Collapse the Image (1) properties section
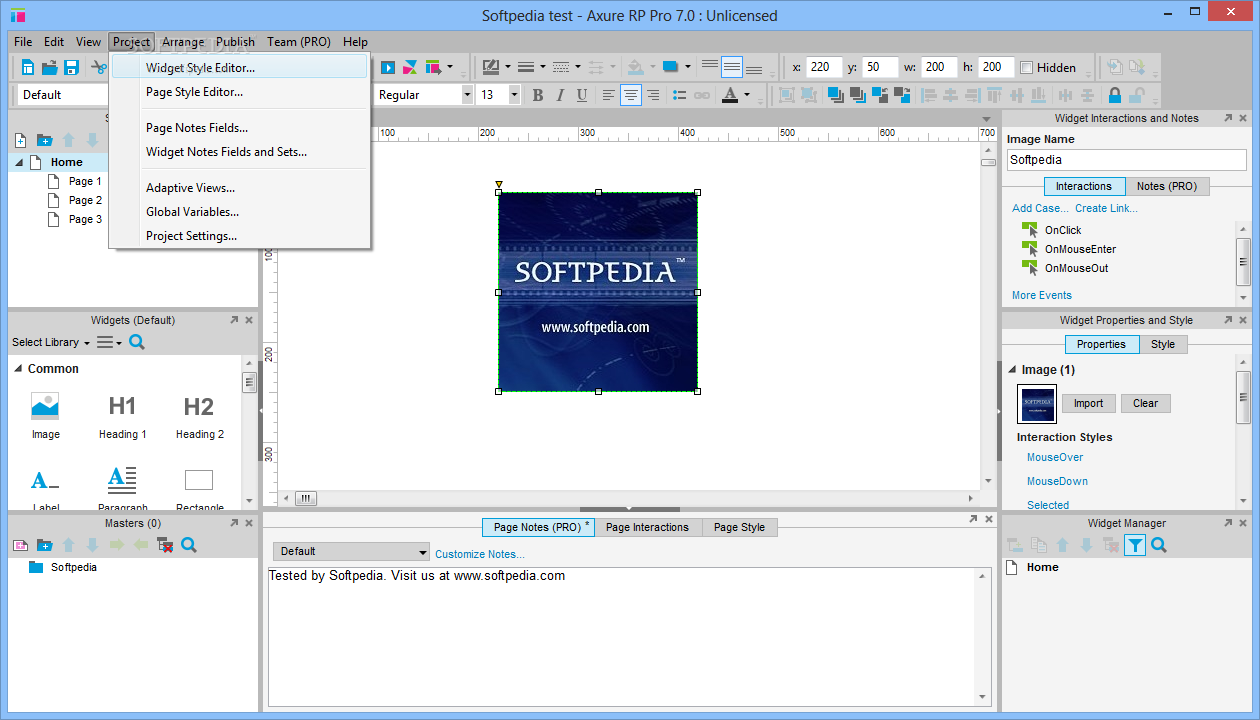Screen dimensions: 1260x720 [x=1012, y=370]
